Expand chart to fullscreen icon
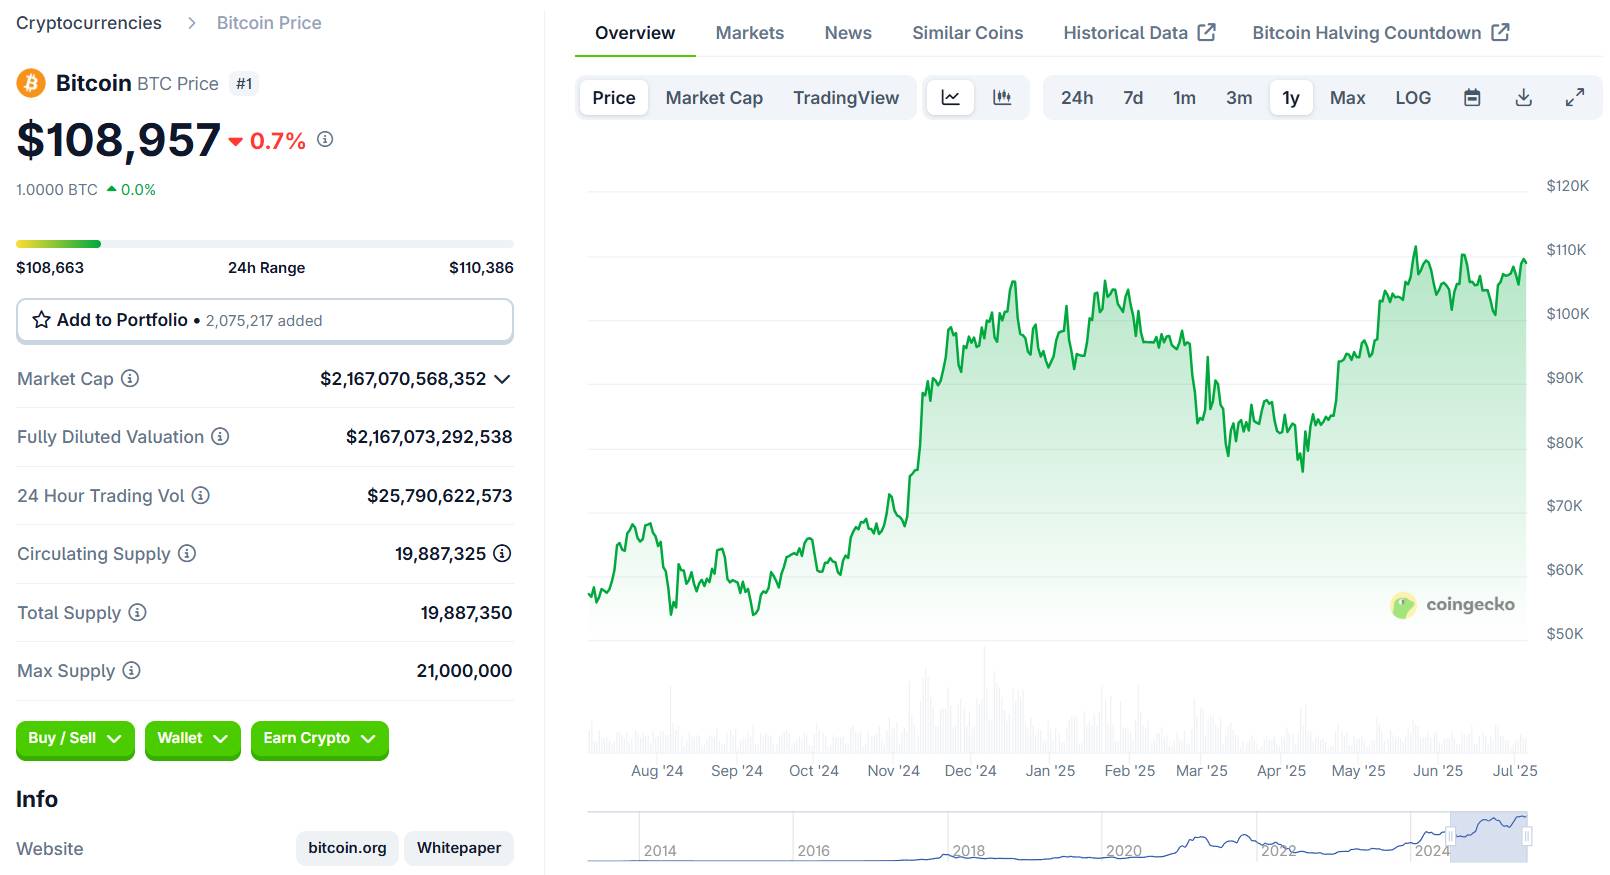Image resolution: width=1610 pixels, height=875 pixels. pyautogui.click(x=1575, y=98)
